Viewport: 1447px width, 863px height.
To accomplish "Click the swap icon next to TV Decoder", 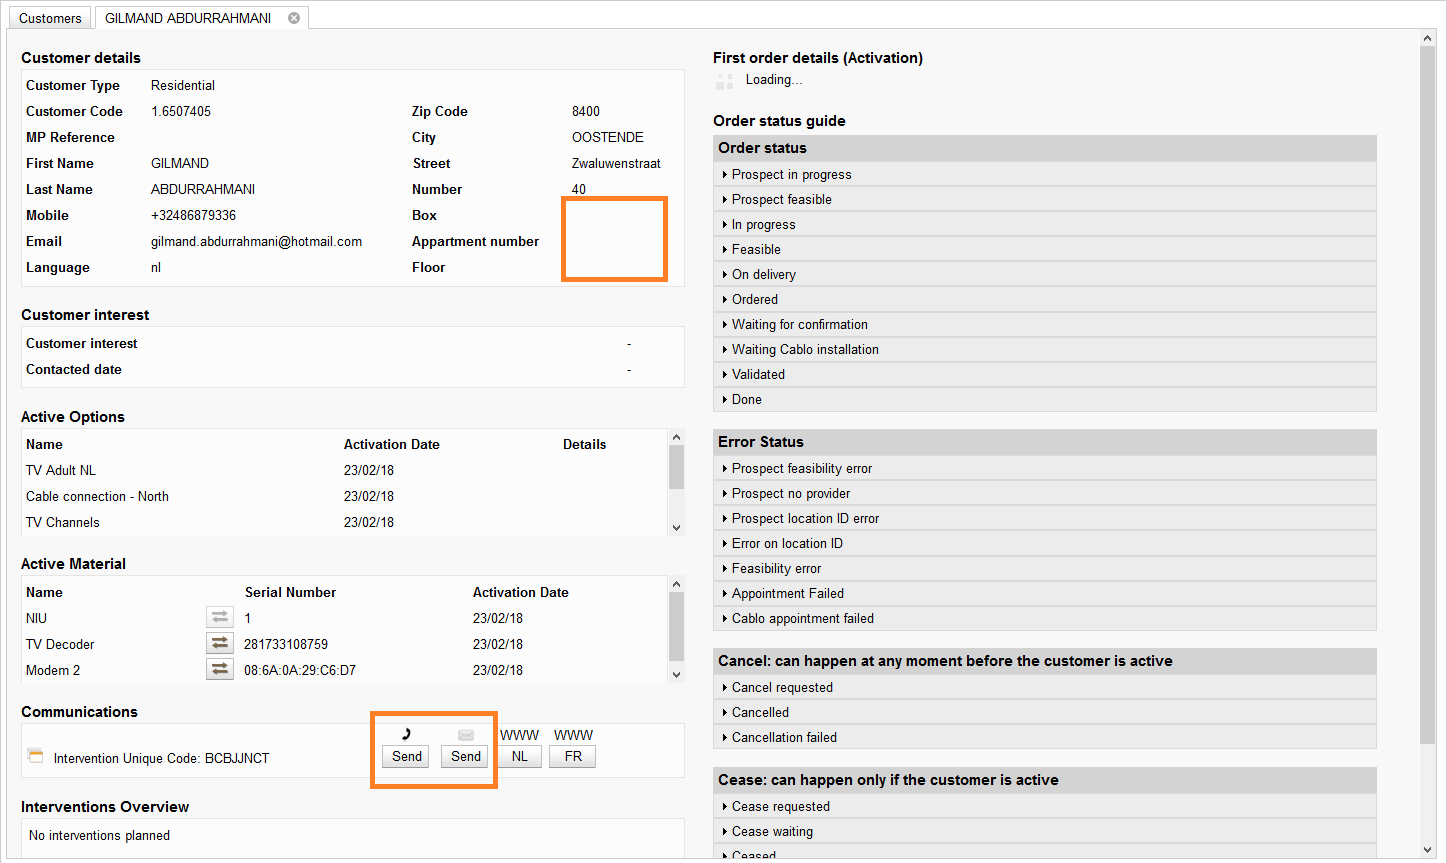I will tap(220, 643).
